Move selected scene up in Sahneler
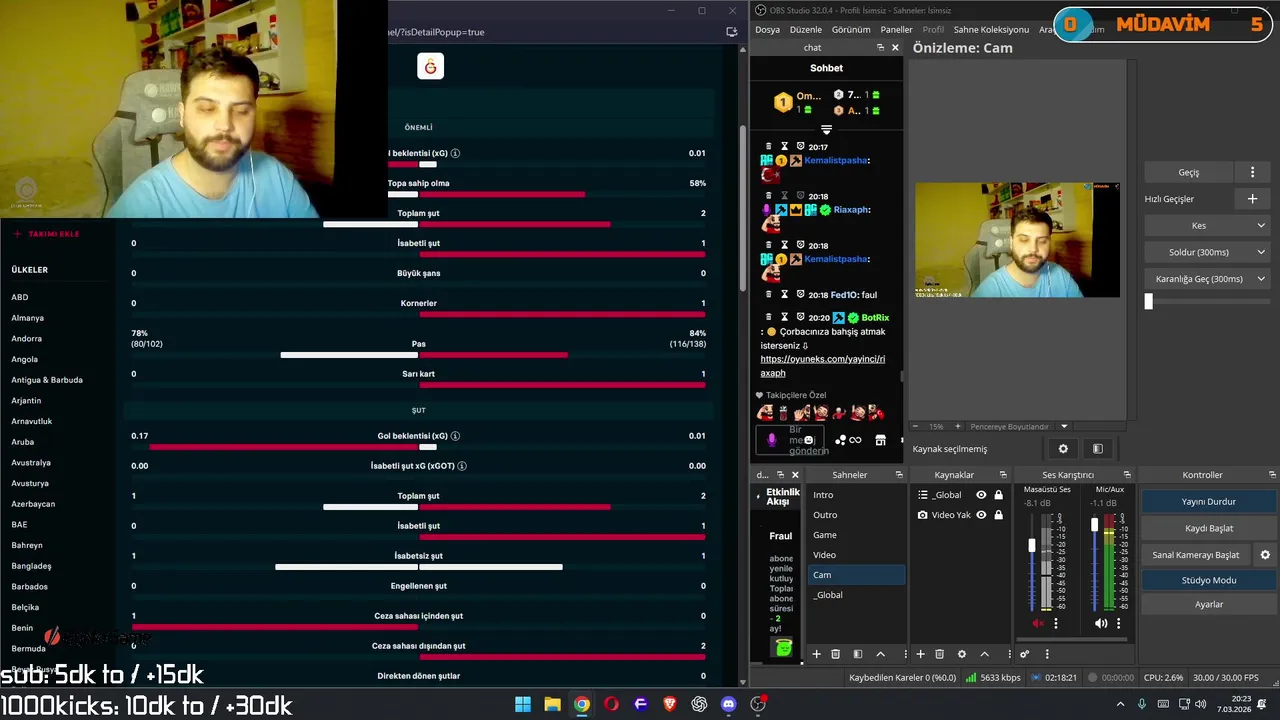1280x720 pixels. pos(880,654)
